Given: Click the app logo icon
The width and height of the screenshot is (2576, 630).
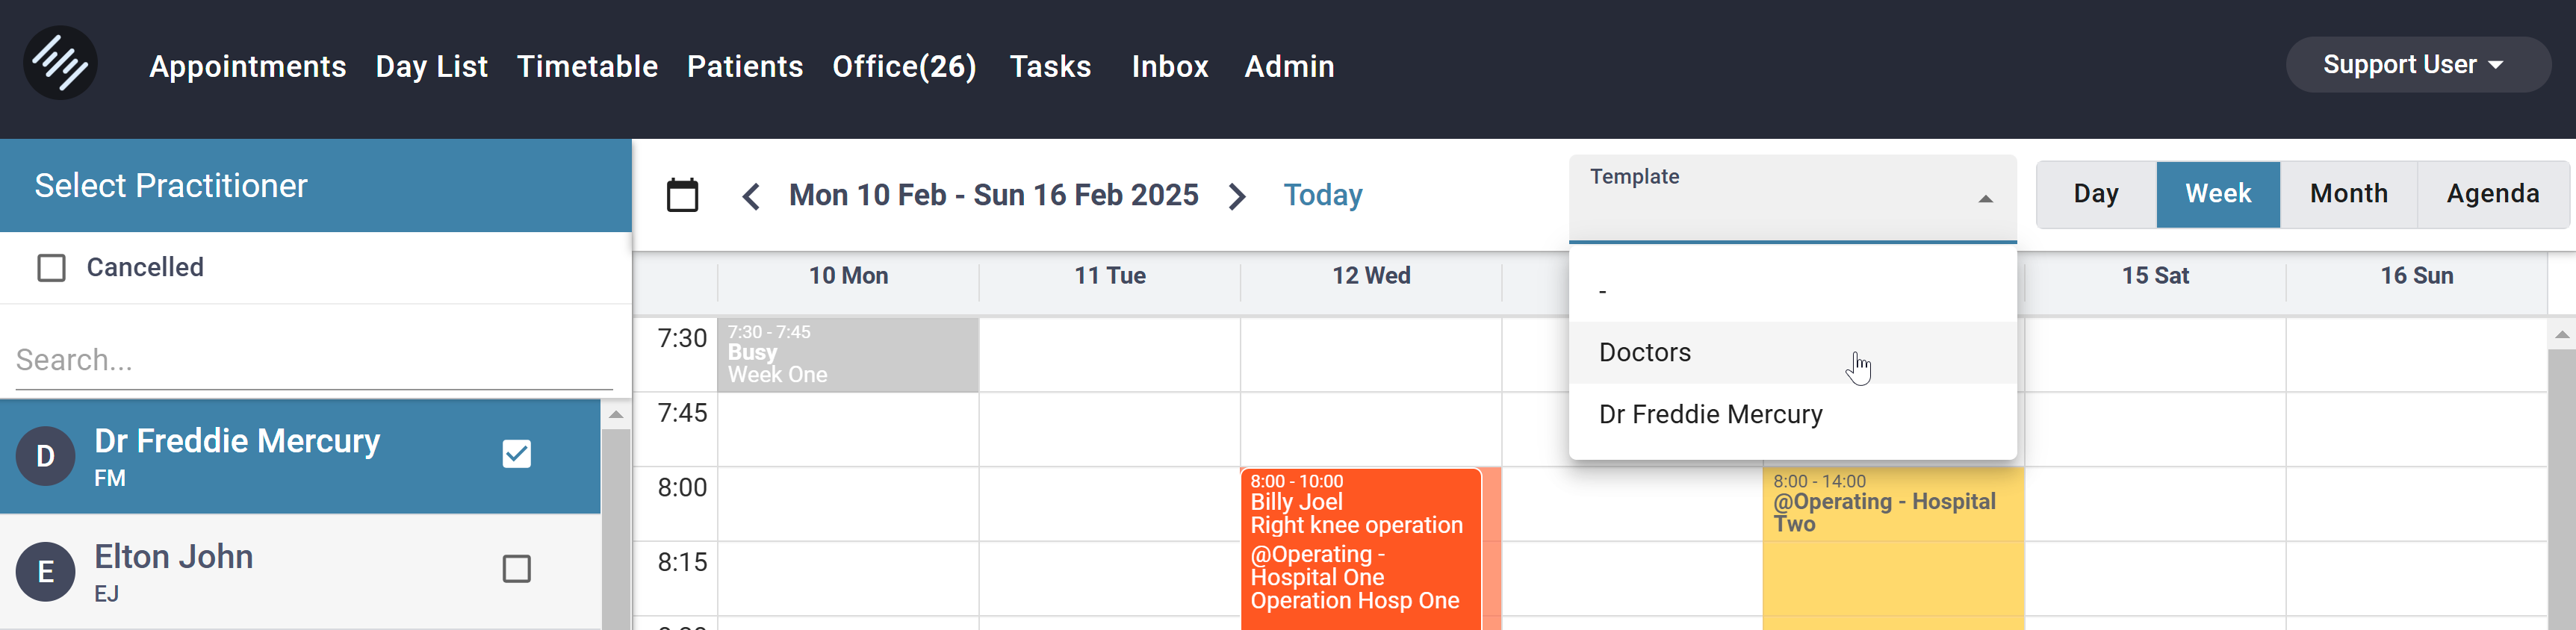Looking at the screenshot, I should tap(62, 62).
